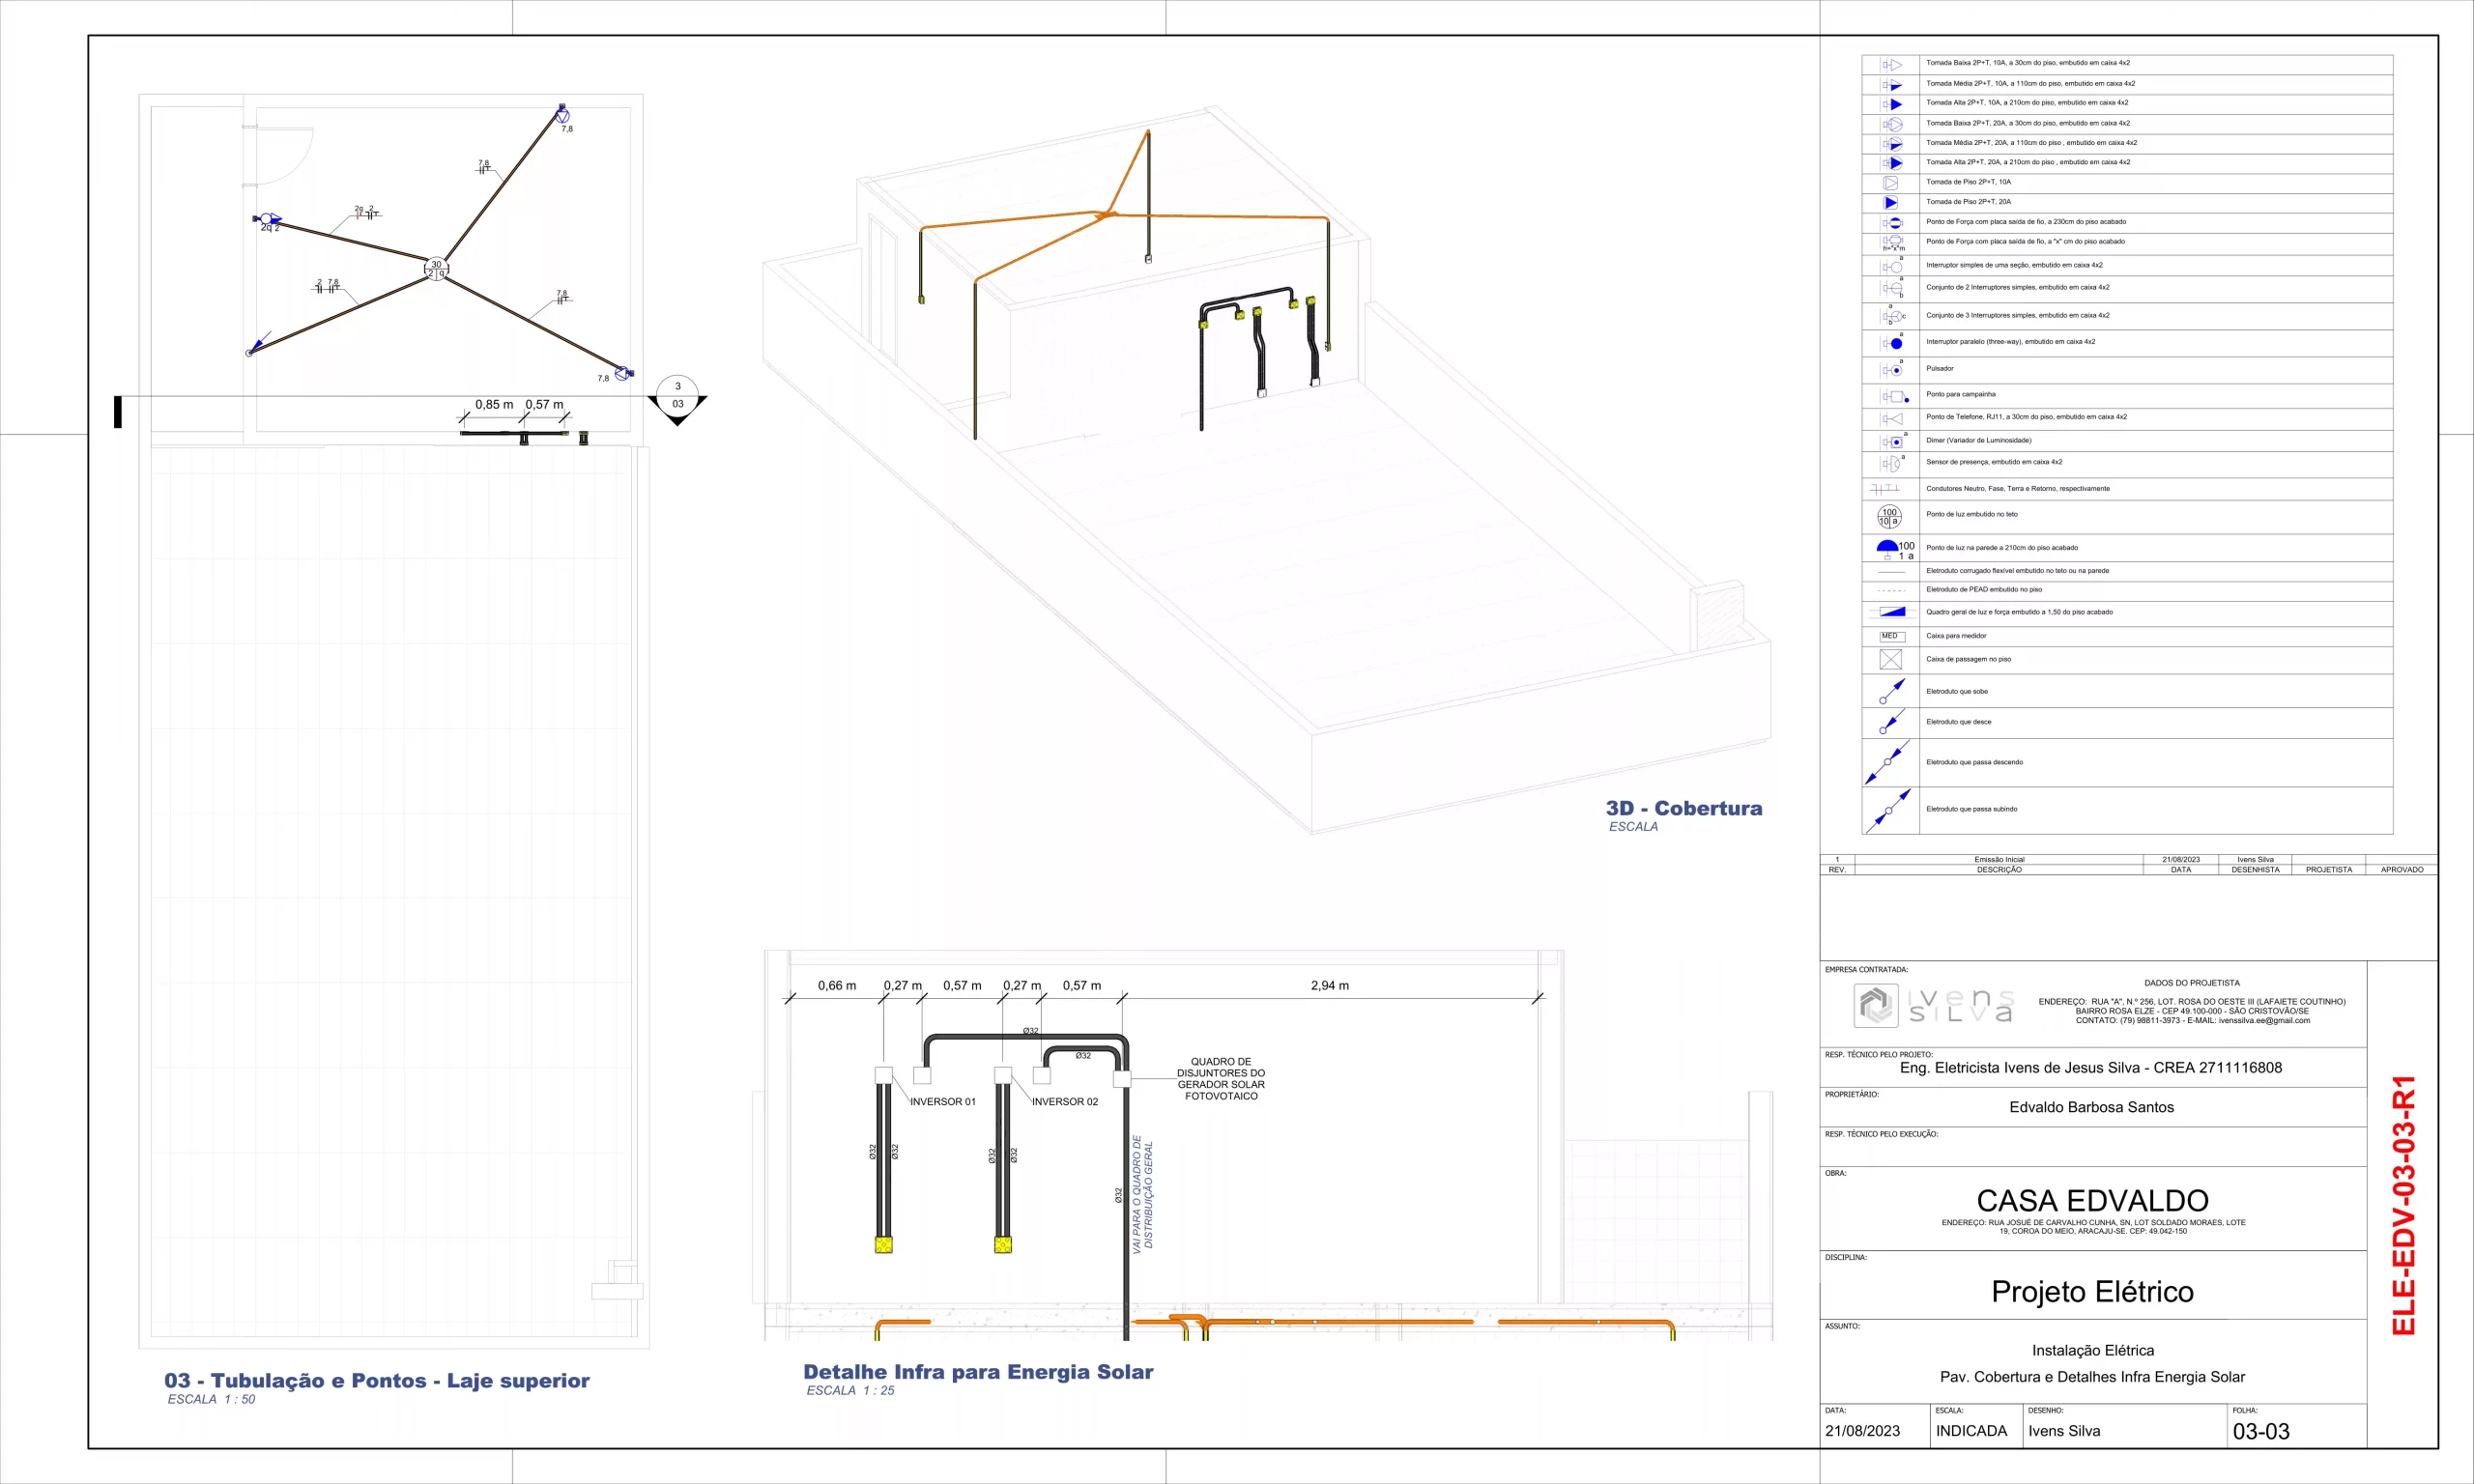The image size is (2474, 1484).
Task: Select the Eletroduto que sobe symbol
Action: click(1891, 692)
